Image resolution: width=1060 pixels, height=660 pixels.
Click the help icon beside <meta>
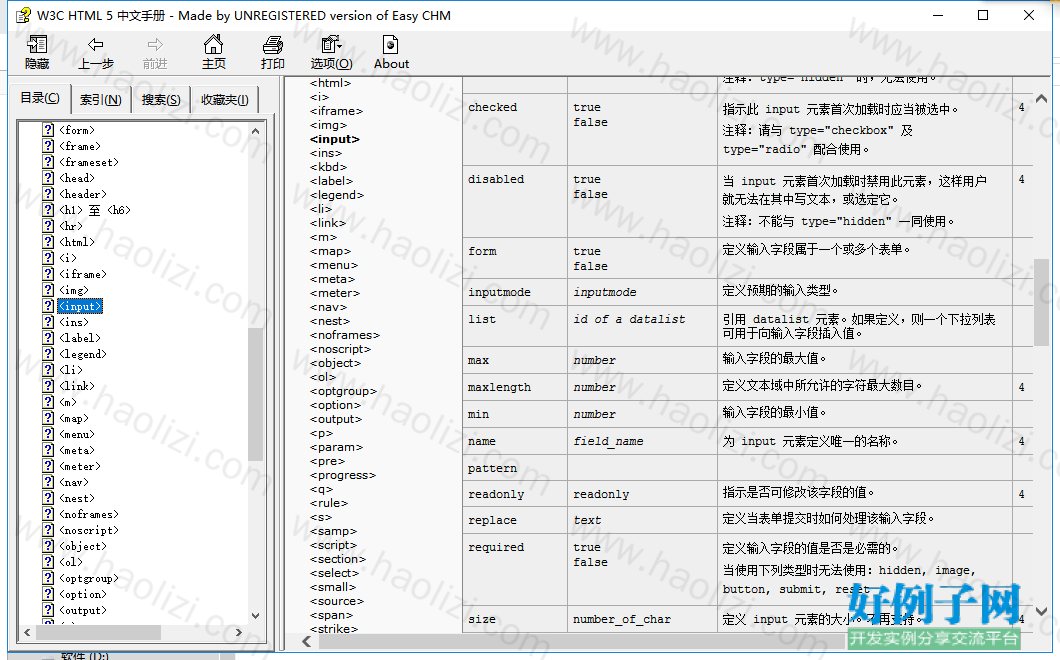[x=48, y=450]
